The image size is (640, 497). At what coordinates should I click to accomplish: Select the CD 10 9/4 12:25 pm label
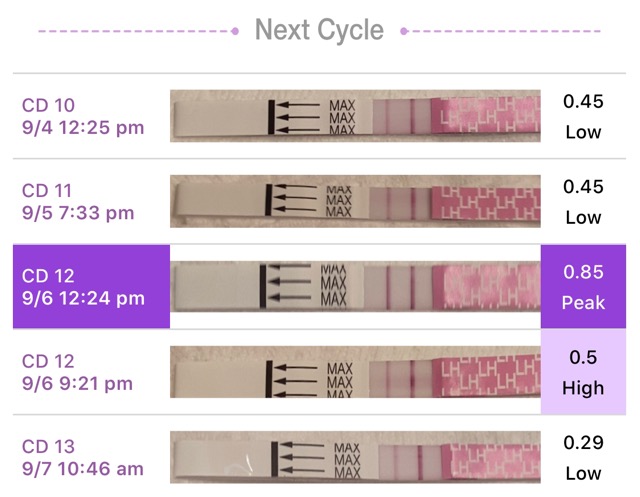coord(84,116)
